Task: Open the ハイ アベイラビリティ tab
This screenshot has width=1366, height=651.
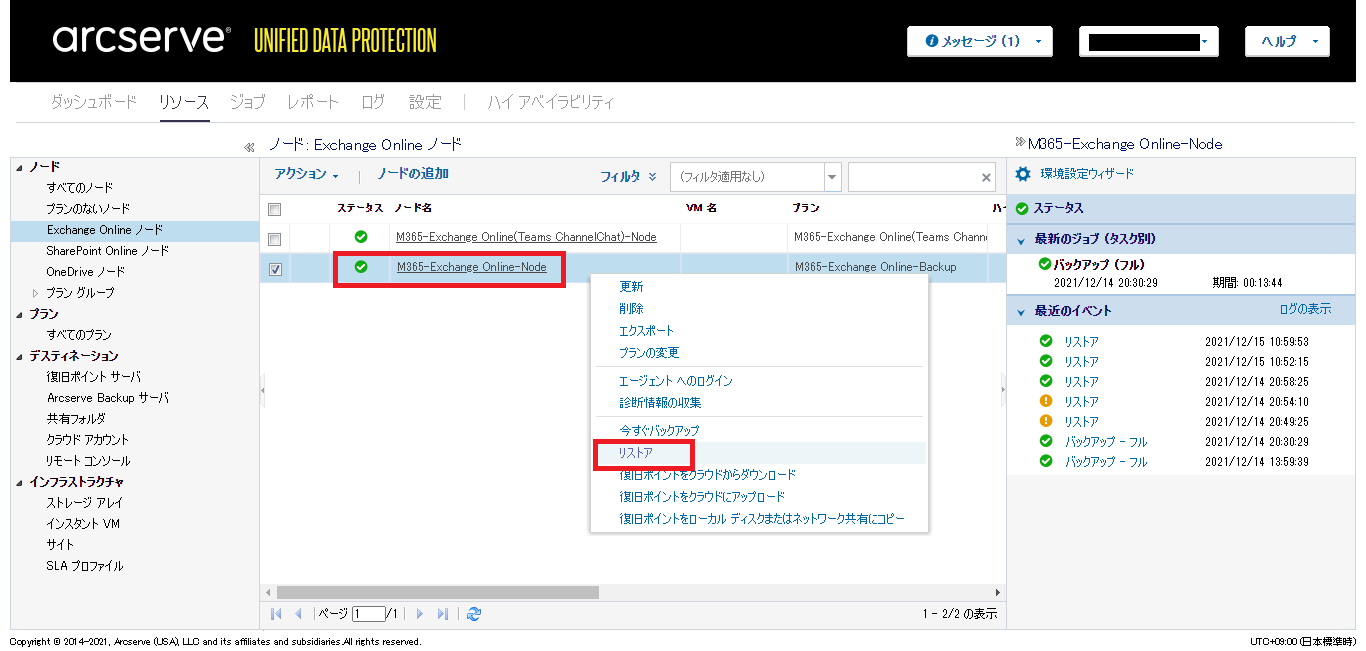Action: point(551,102)
